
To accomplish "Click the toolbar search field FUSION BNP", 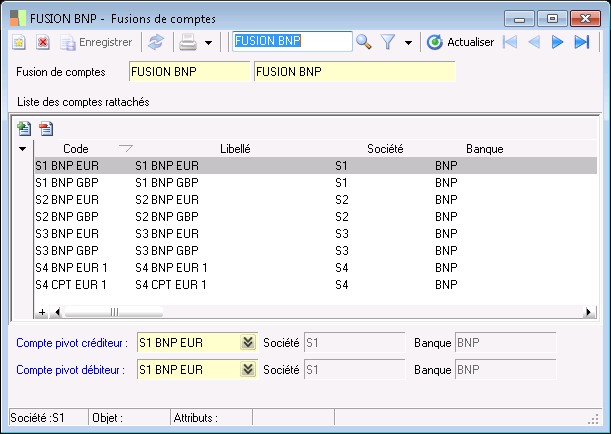I will point(292,41).
